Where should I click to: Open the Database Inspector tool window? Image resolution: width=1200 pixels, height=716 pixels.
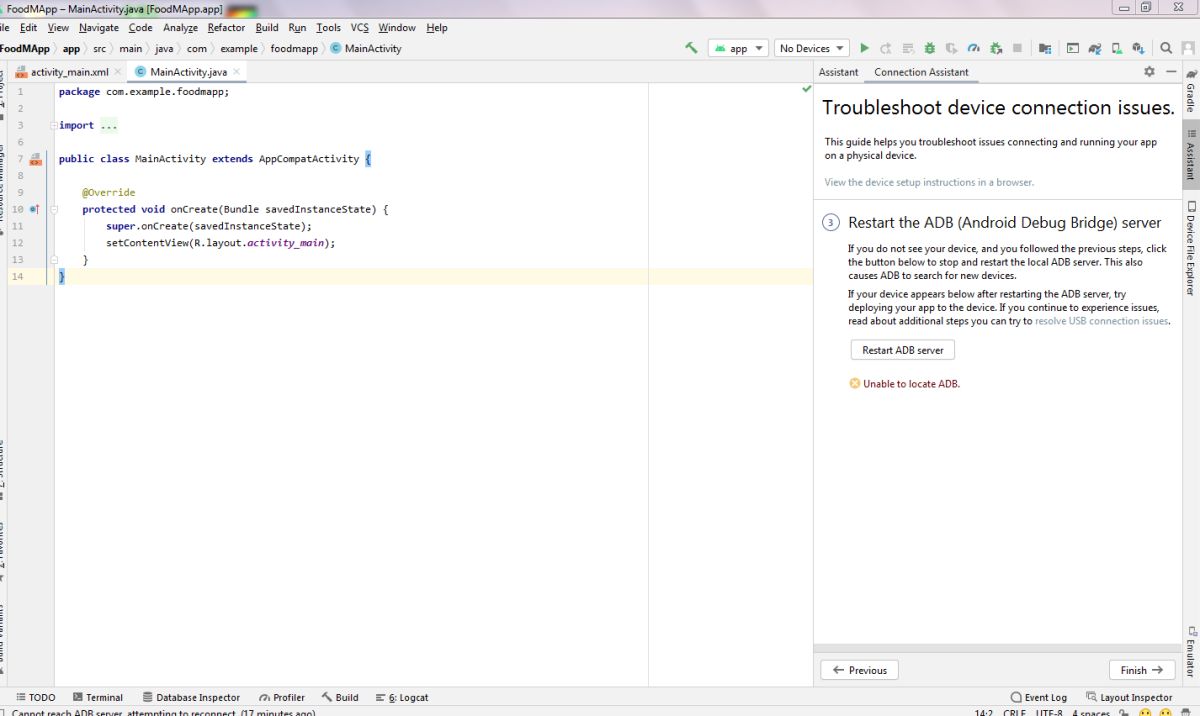191,697
